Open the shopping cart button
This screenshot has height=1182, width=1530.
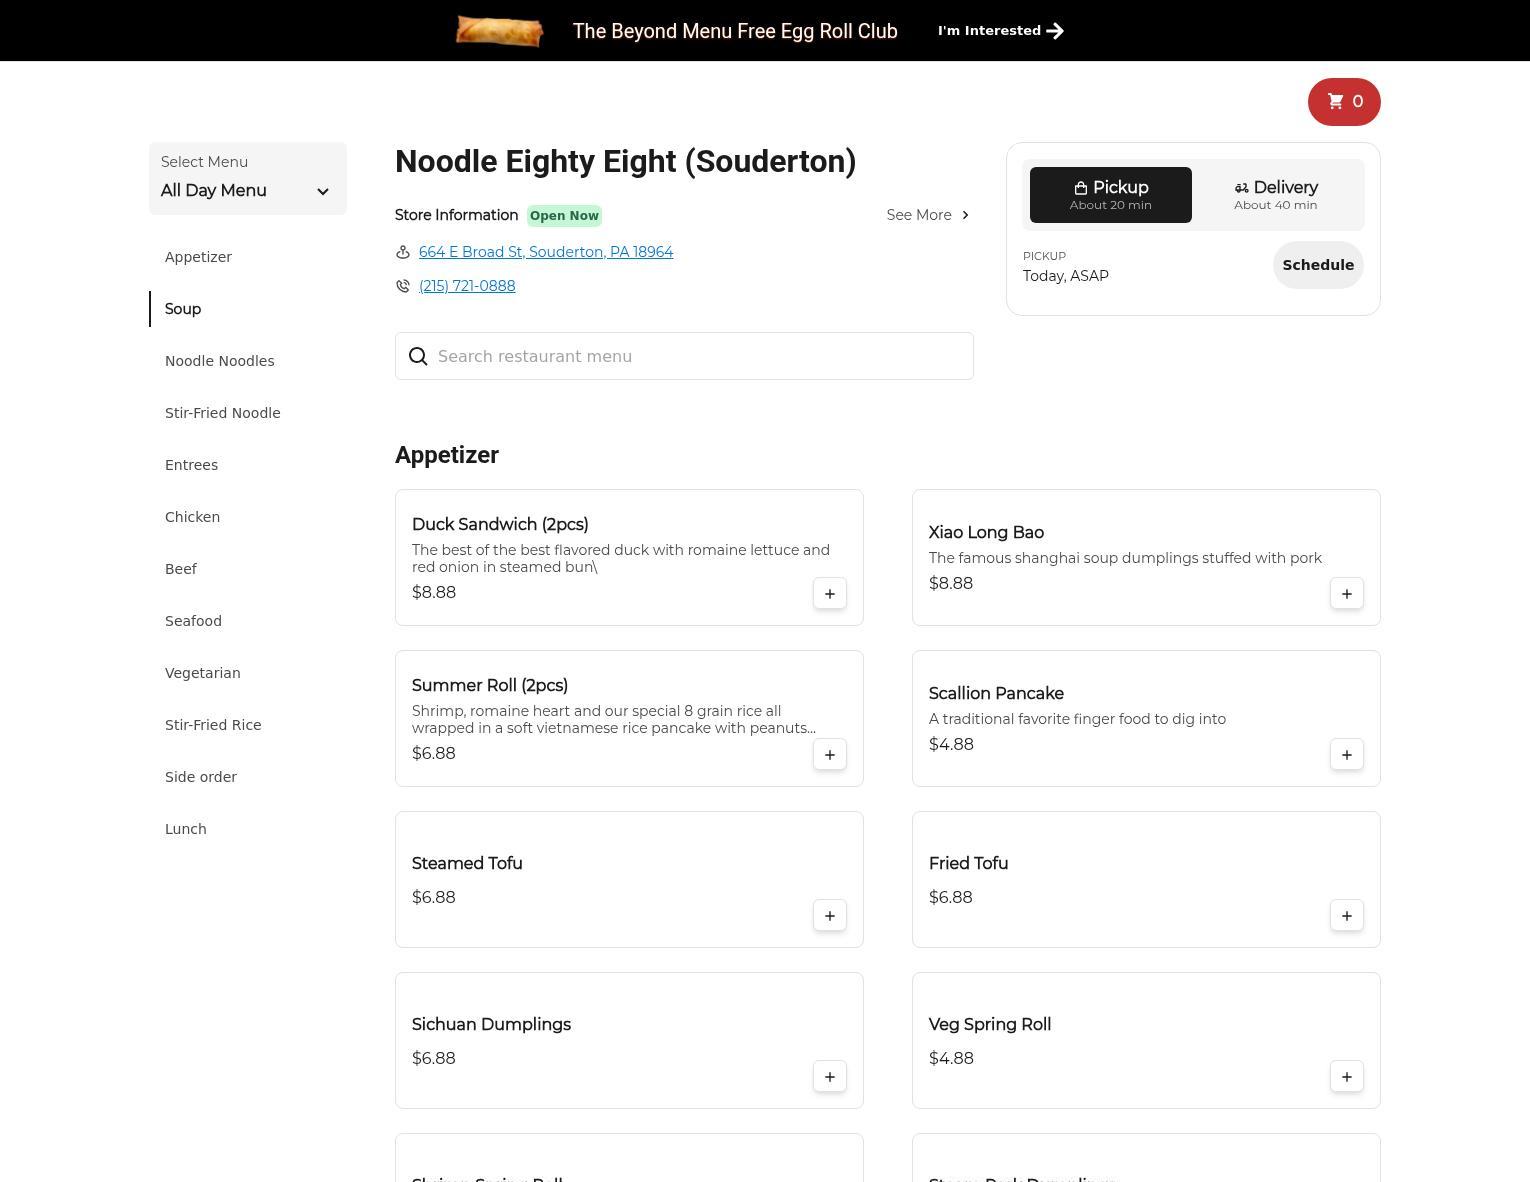pos(1343,102)
